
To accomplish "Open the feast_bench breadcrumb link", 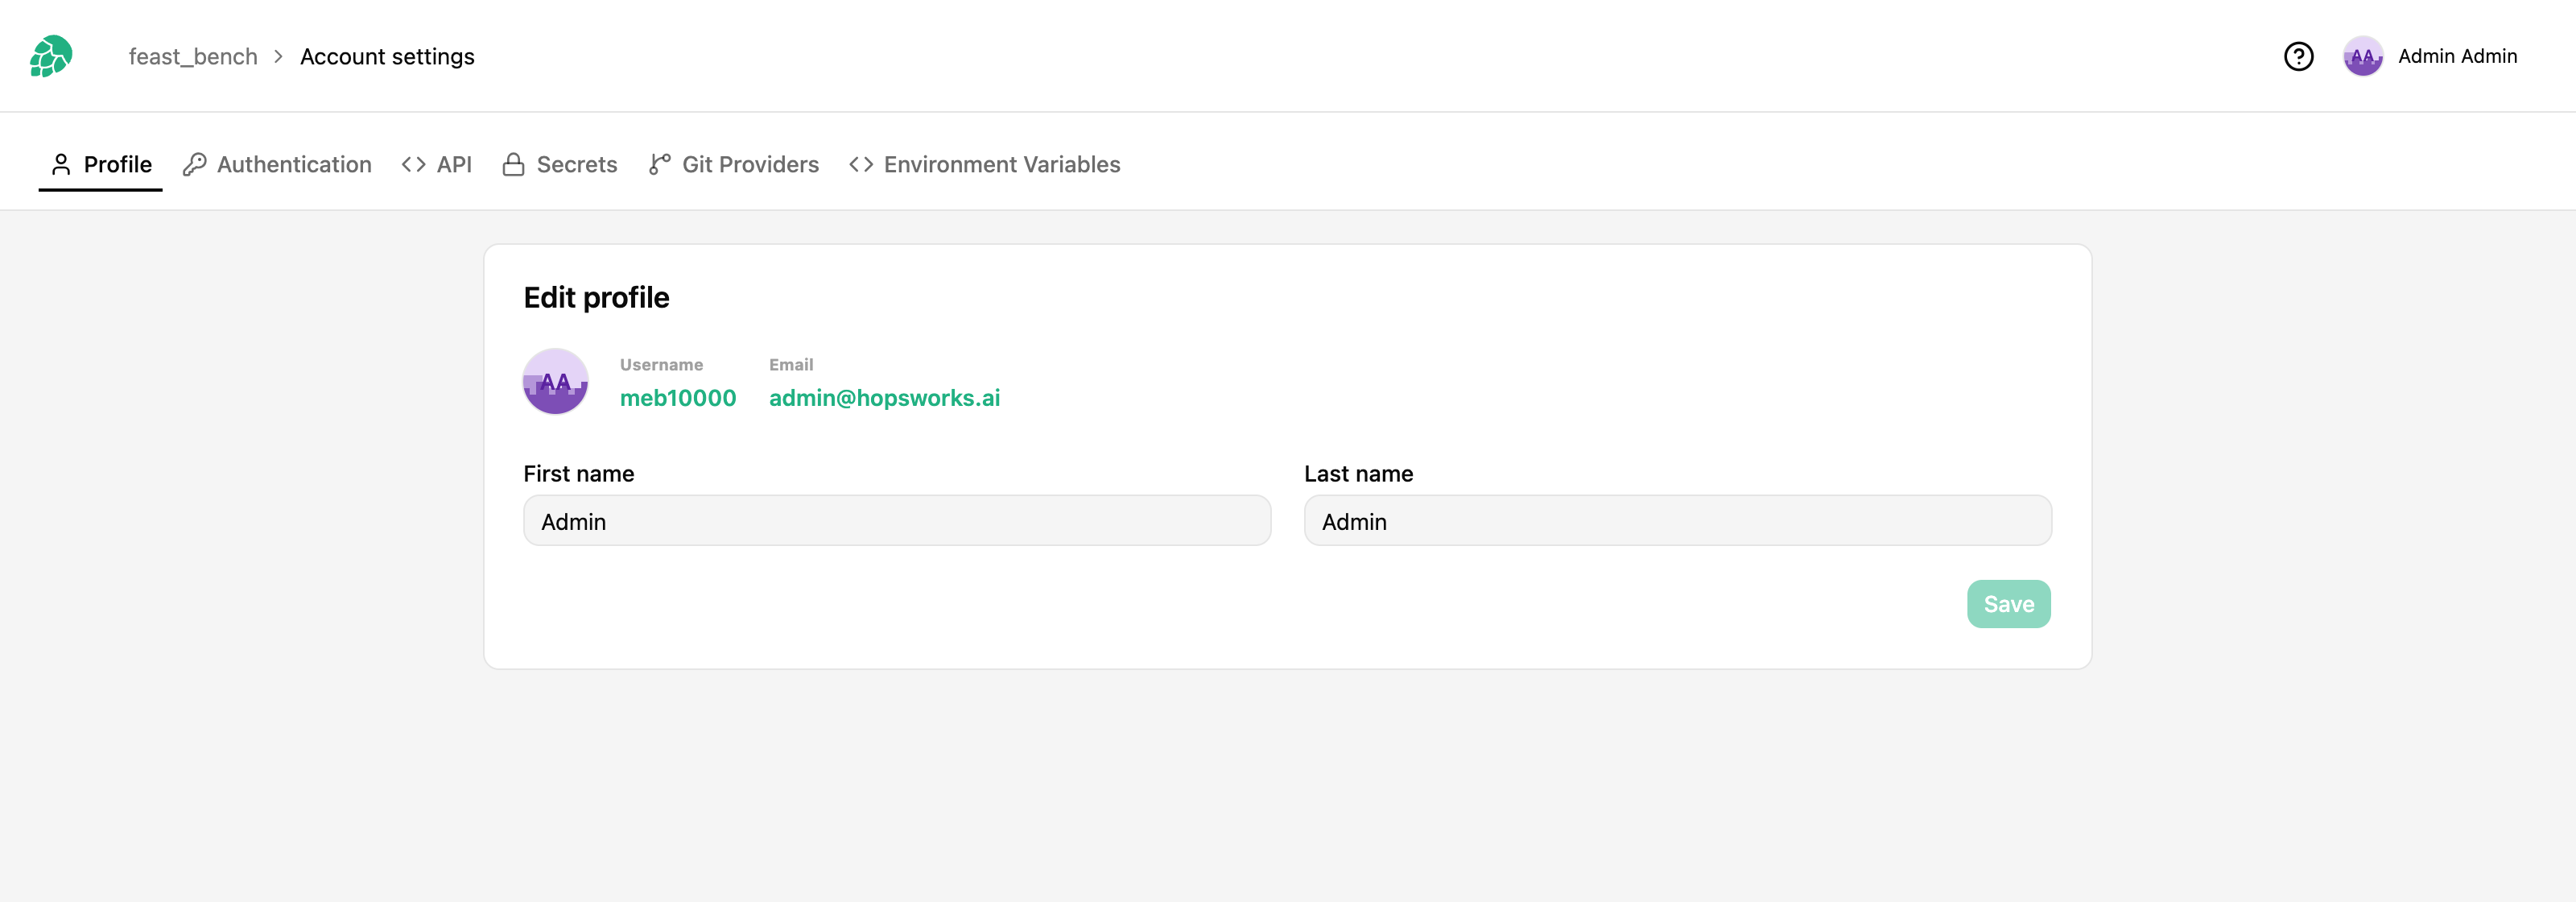I will pos(193,57).
